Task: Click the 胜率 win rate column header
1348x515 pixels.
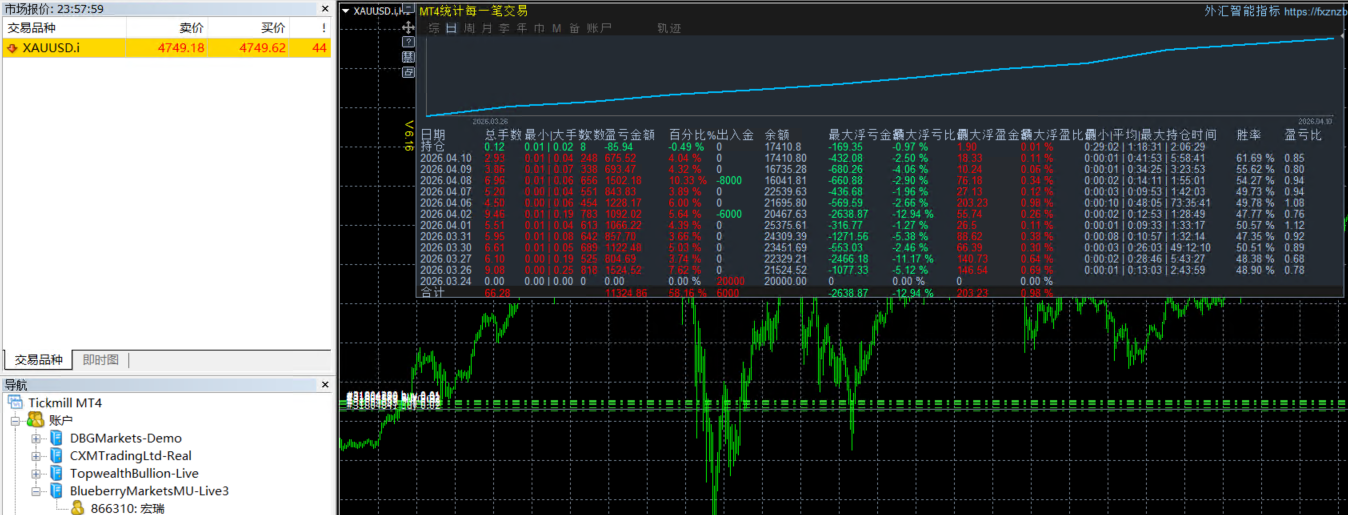Action: tap(1248, 134)
